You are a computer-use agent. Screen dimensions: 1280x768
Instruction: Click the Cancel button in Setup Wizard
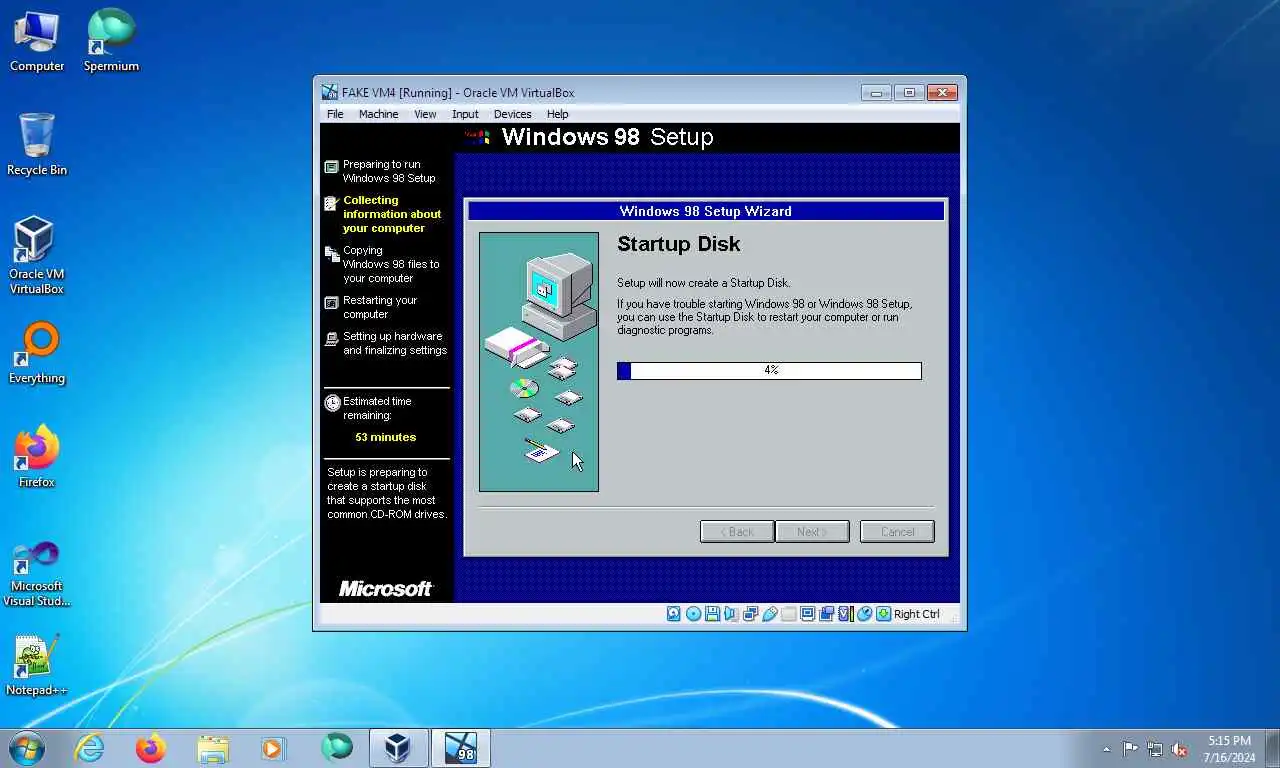897,532
